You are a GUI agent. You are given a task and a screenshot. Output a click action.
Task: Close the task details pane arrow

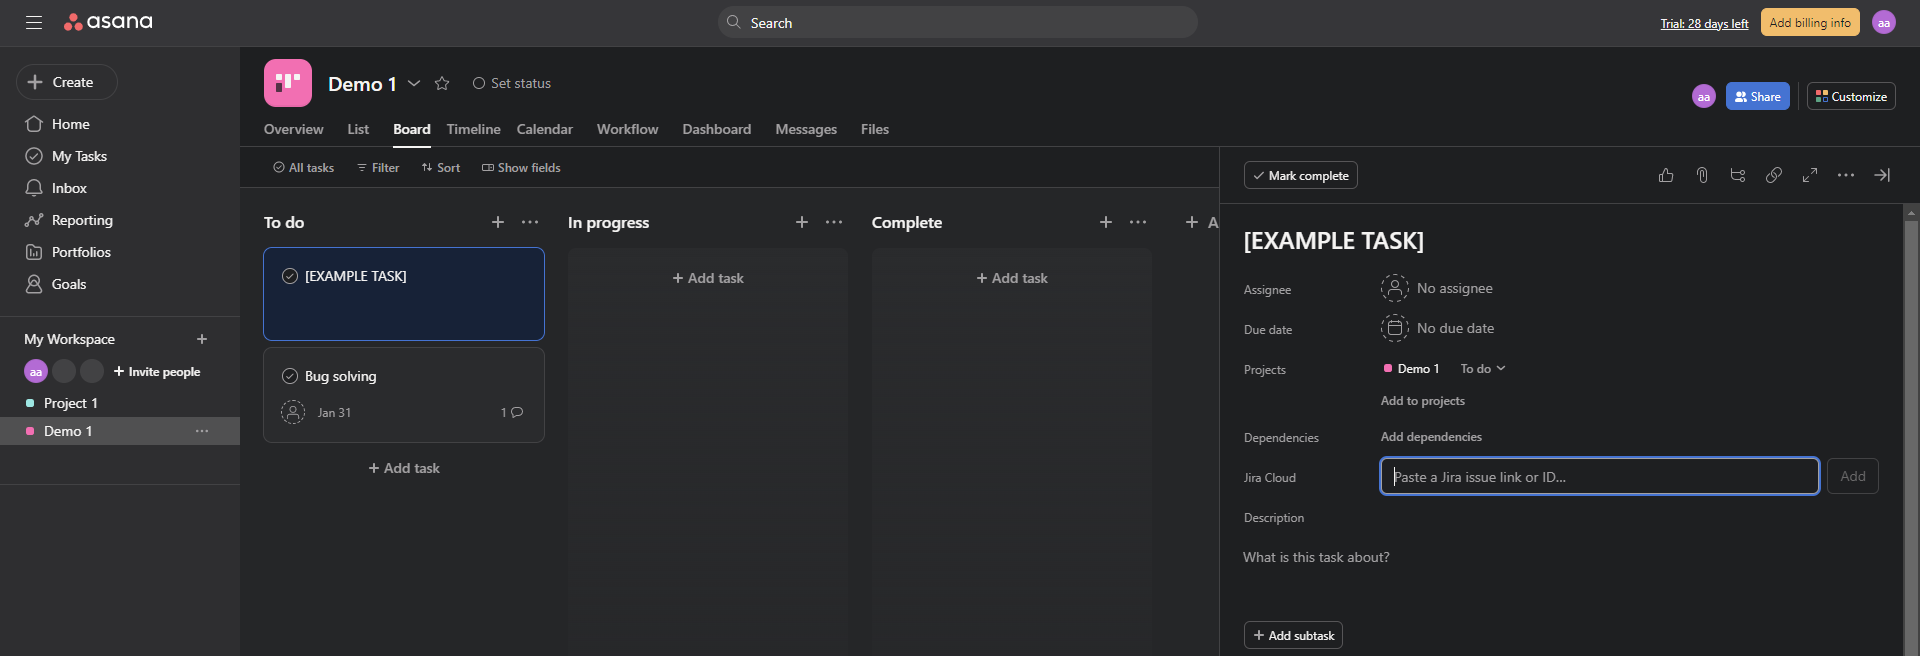click(x=1881, y=175)
